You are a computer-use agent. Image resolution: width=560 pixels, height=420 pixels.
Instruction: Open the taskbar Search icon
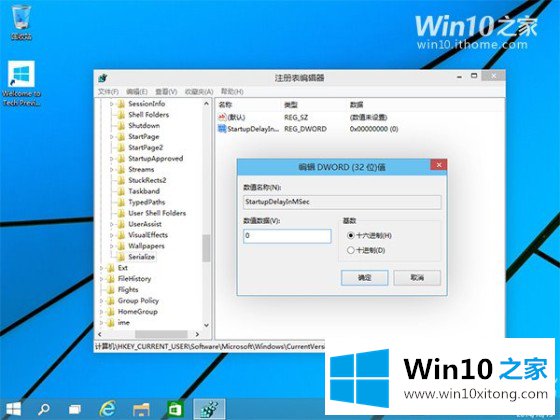[44, 409]
